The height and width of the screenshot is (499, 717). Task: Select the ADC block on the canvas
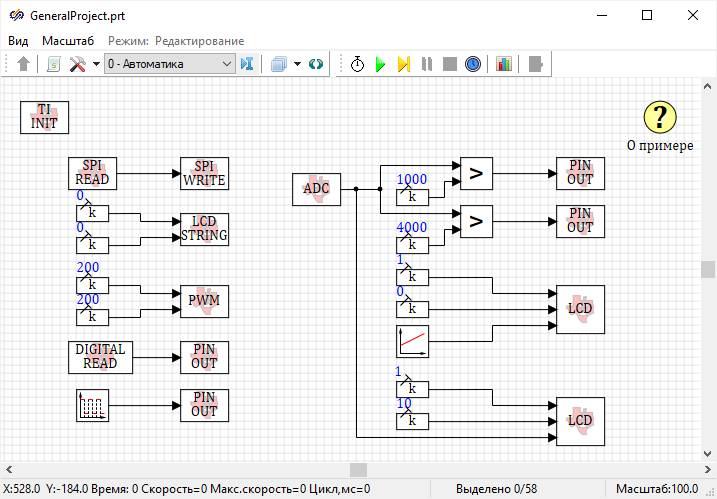pyautogui.click(x=316, y=189)
